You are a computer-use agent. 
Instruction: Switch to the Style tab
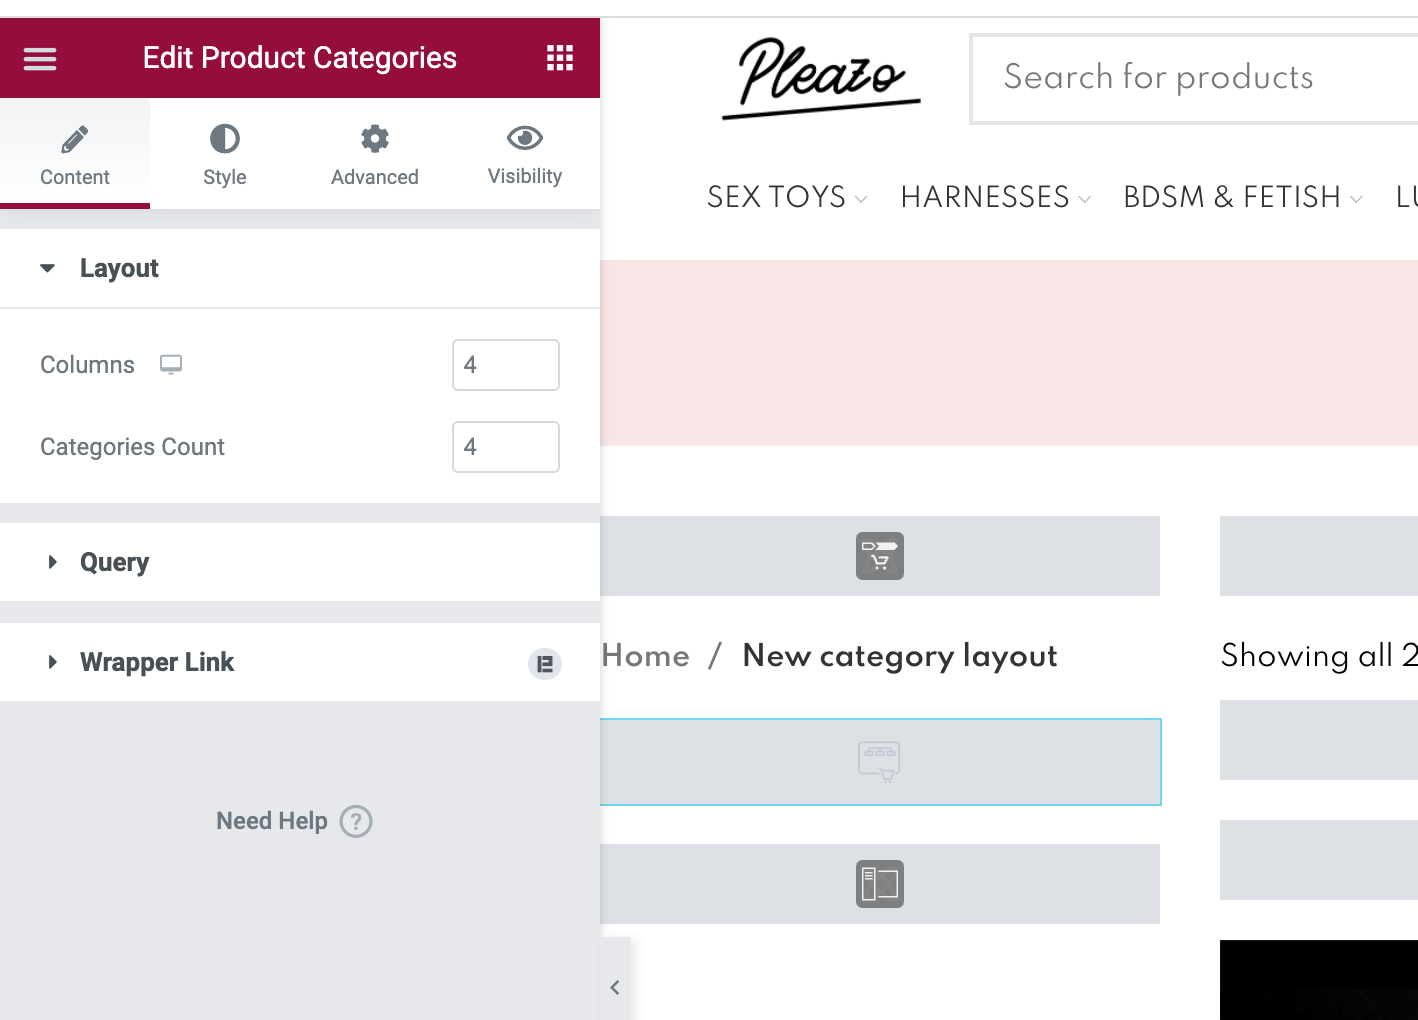(x=224, y=155)
